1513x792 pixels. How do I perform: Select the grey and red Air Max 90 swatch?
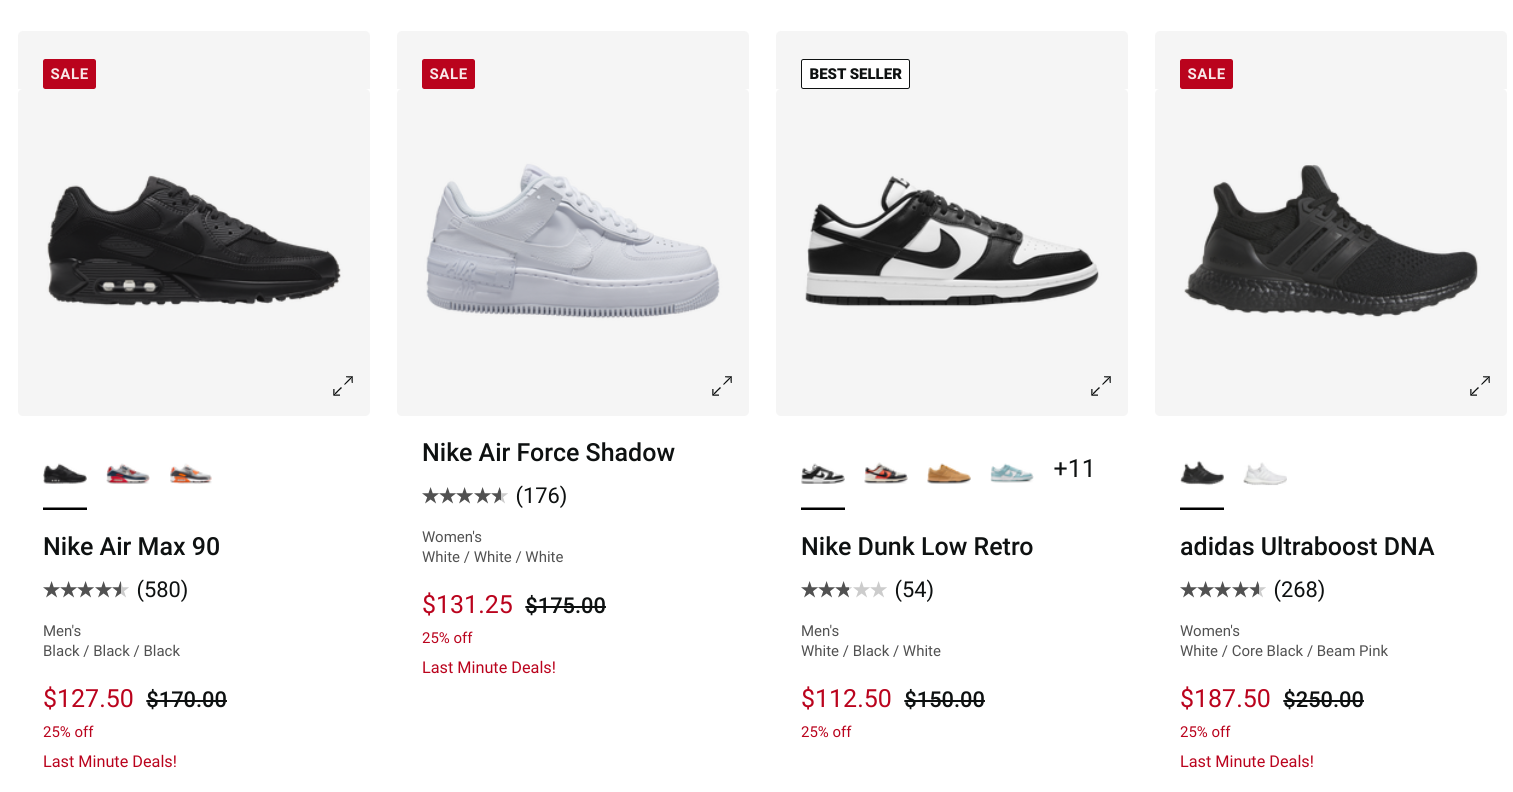tap(128, 474)
